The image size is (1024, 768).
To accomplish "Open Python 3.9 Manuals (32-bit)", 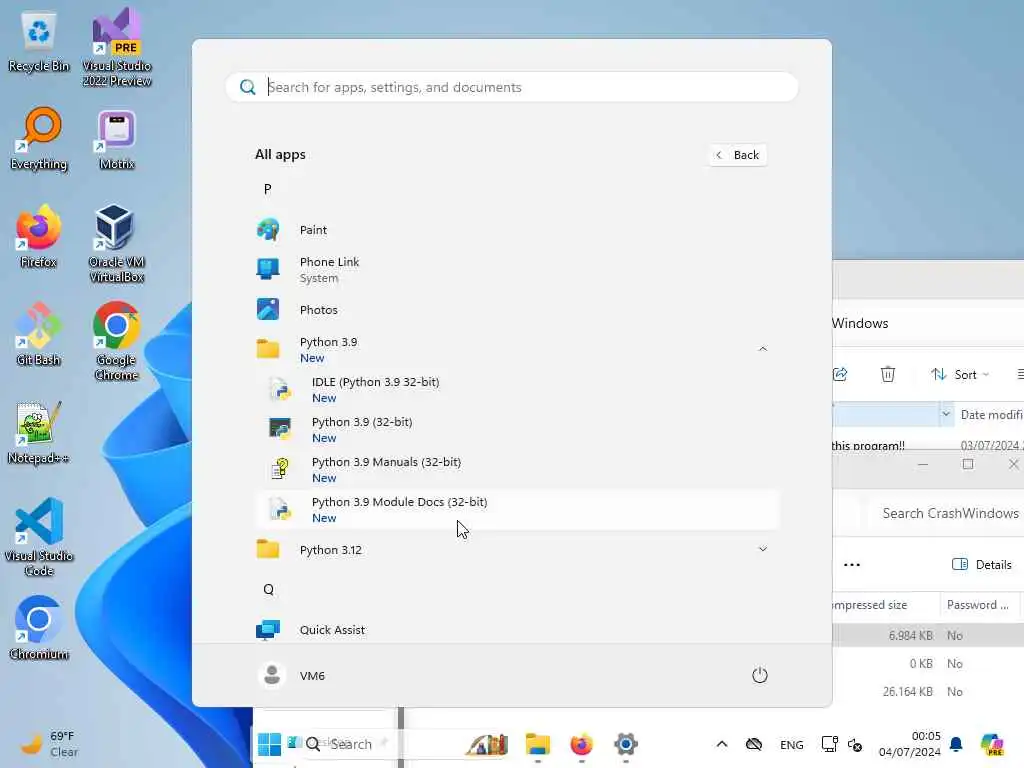I will click(517, 470).
